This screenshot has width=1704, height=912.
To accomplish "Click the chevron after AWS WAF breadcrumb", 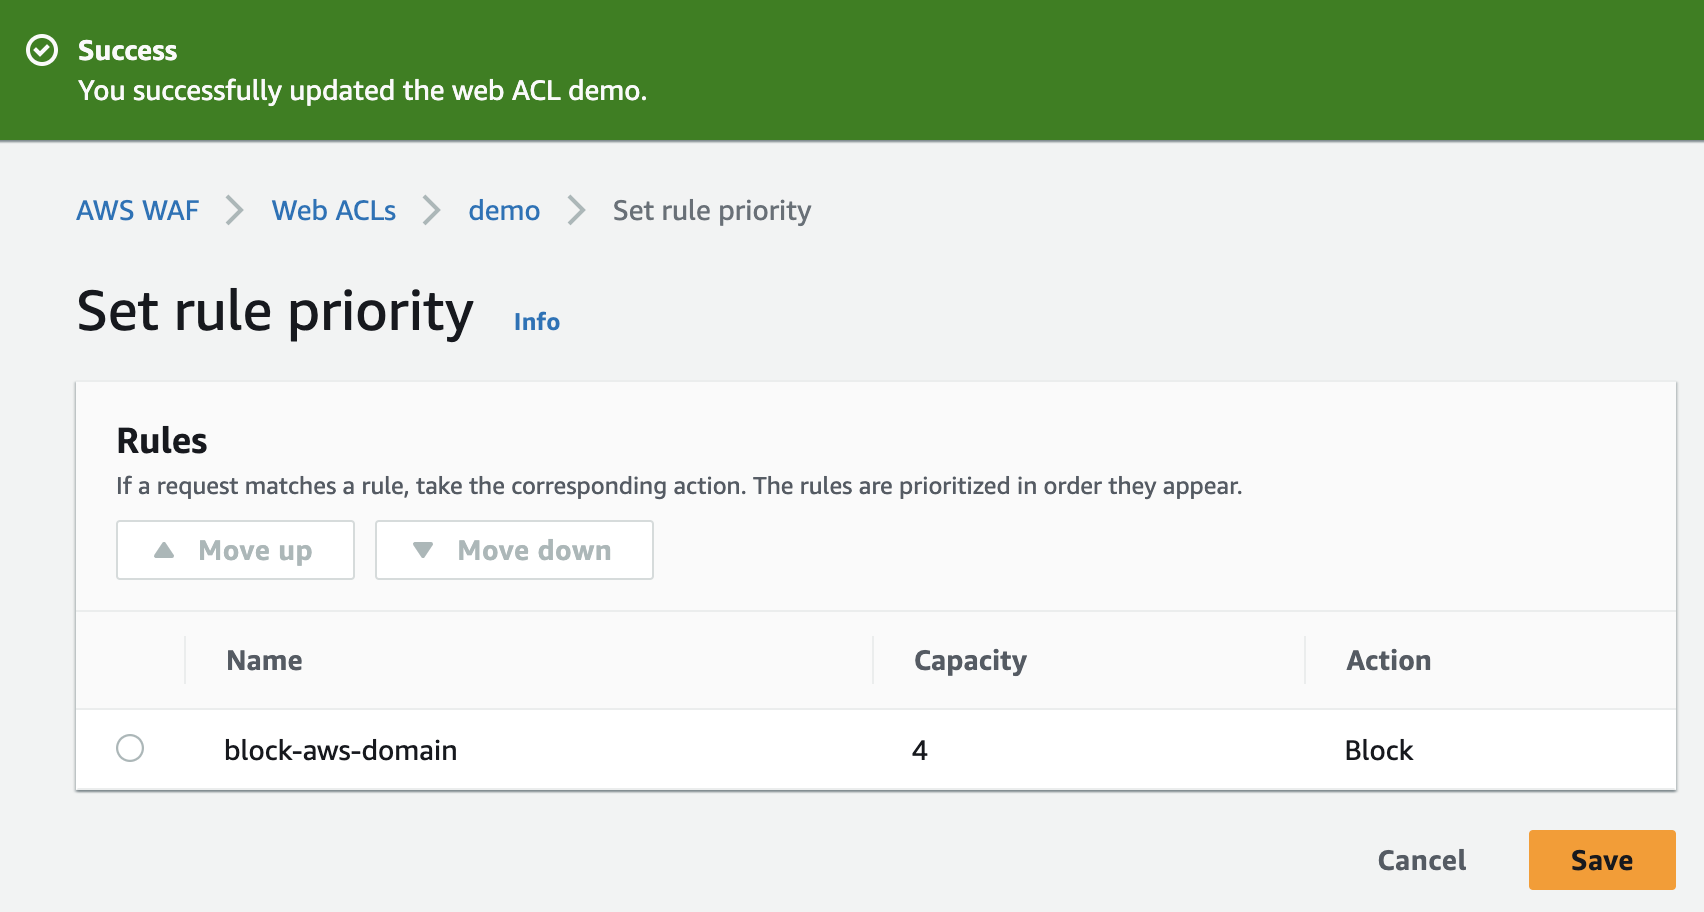I will click(235, 210).
